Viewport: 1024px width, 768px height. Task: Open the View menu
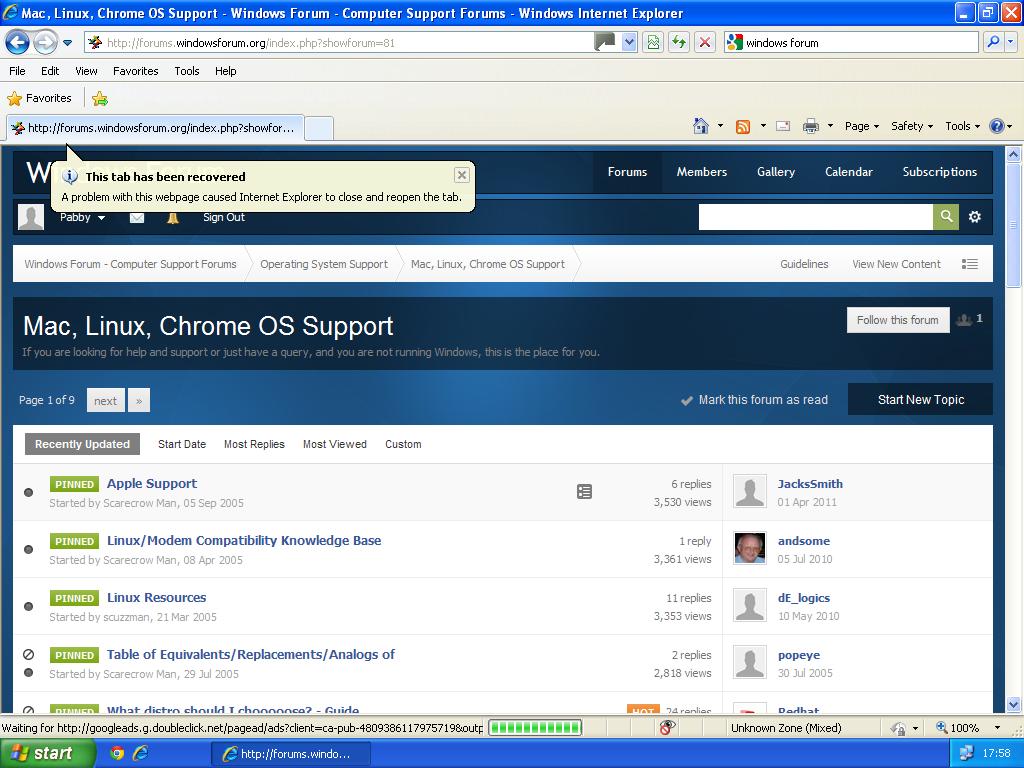click(x=86, y=71)
